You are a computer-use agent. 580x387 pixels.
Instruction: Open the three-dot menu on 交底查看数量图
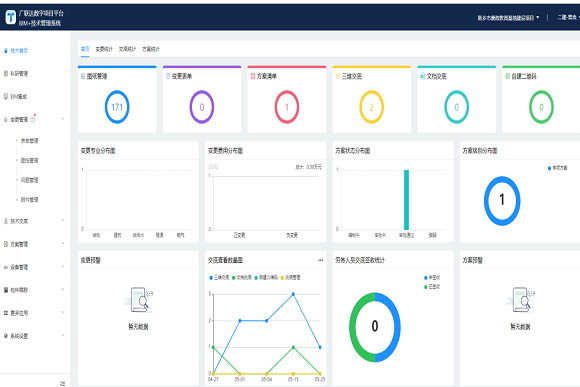tap(320, 260)
